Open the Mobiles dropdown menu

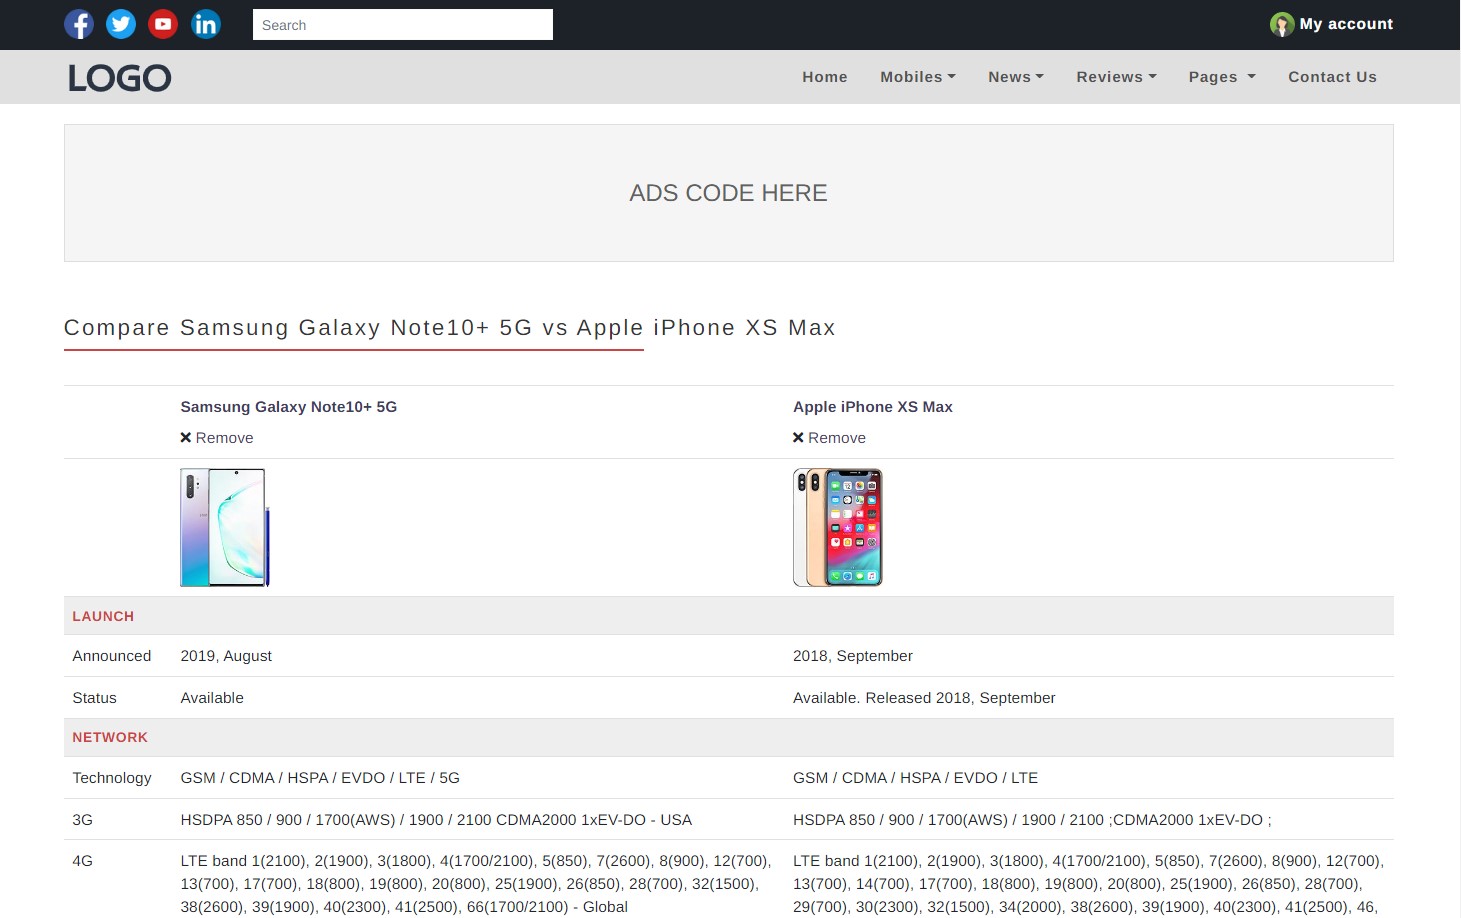pos(916,77)
